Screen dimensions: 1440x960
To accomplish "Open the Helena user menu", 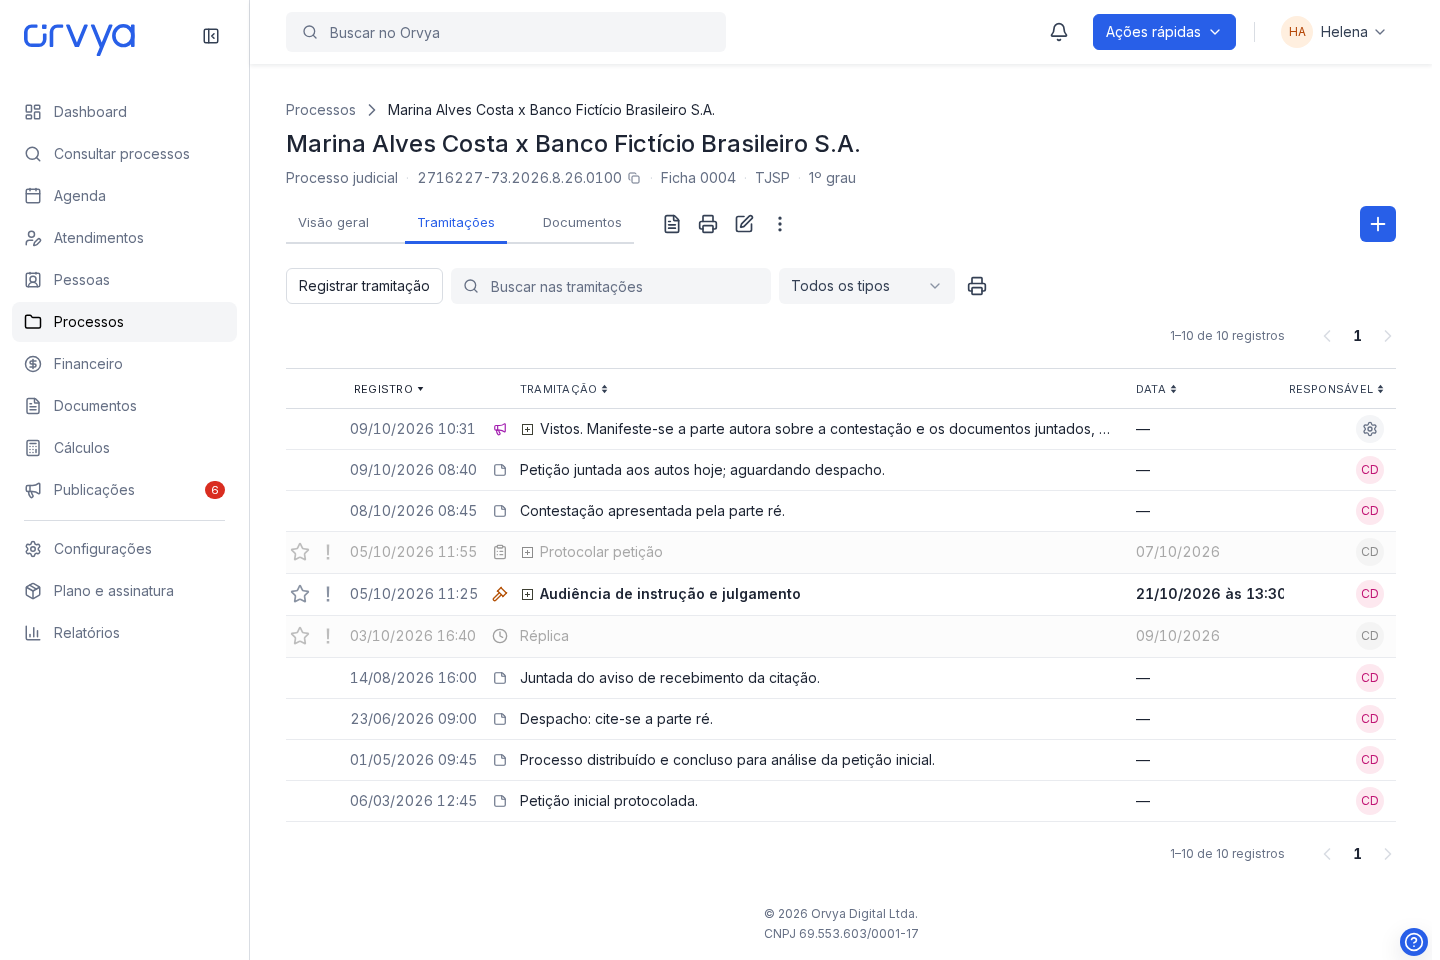I will click(1334, 32).
